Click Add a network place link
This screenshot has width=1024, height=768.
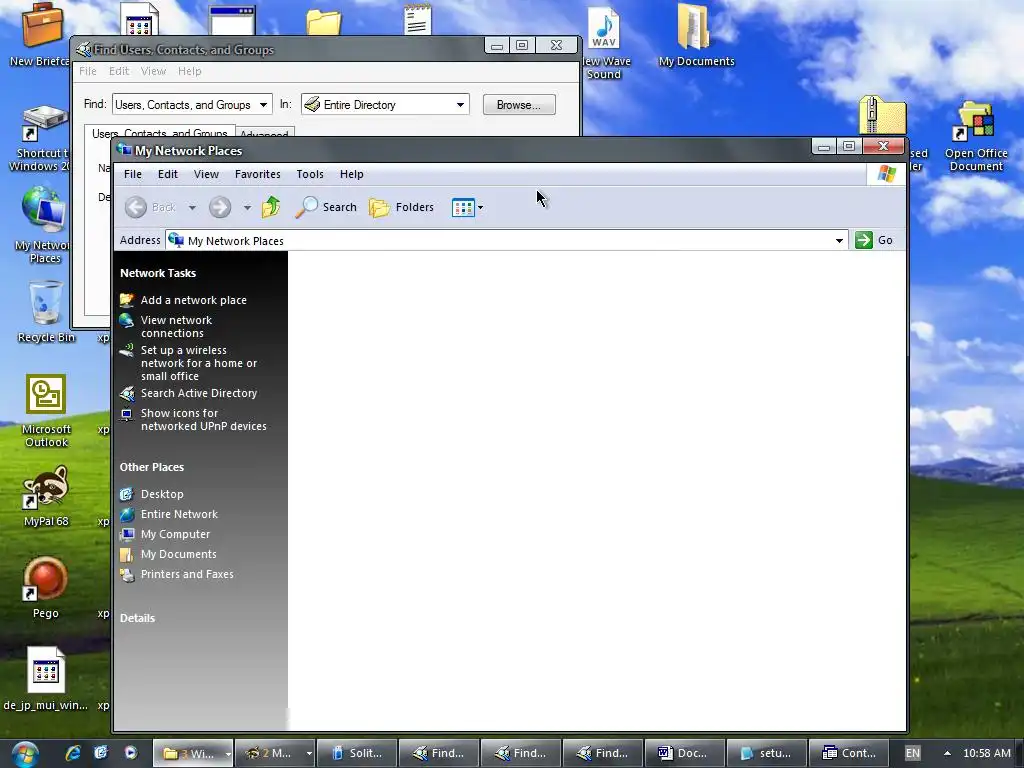[x=193, y=300]
